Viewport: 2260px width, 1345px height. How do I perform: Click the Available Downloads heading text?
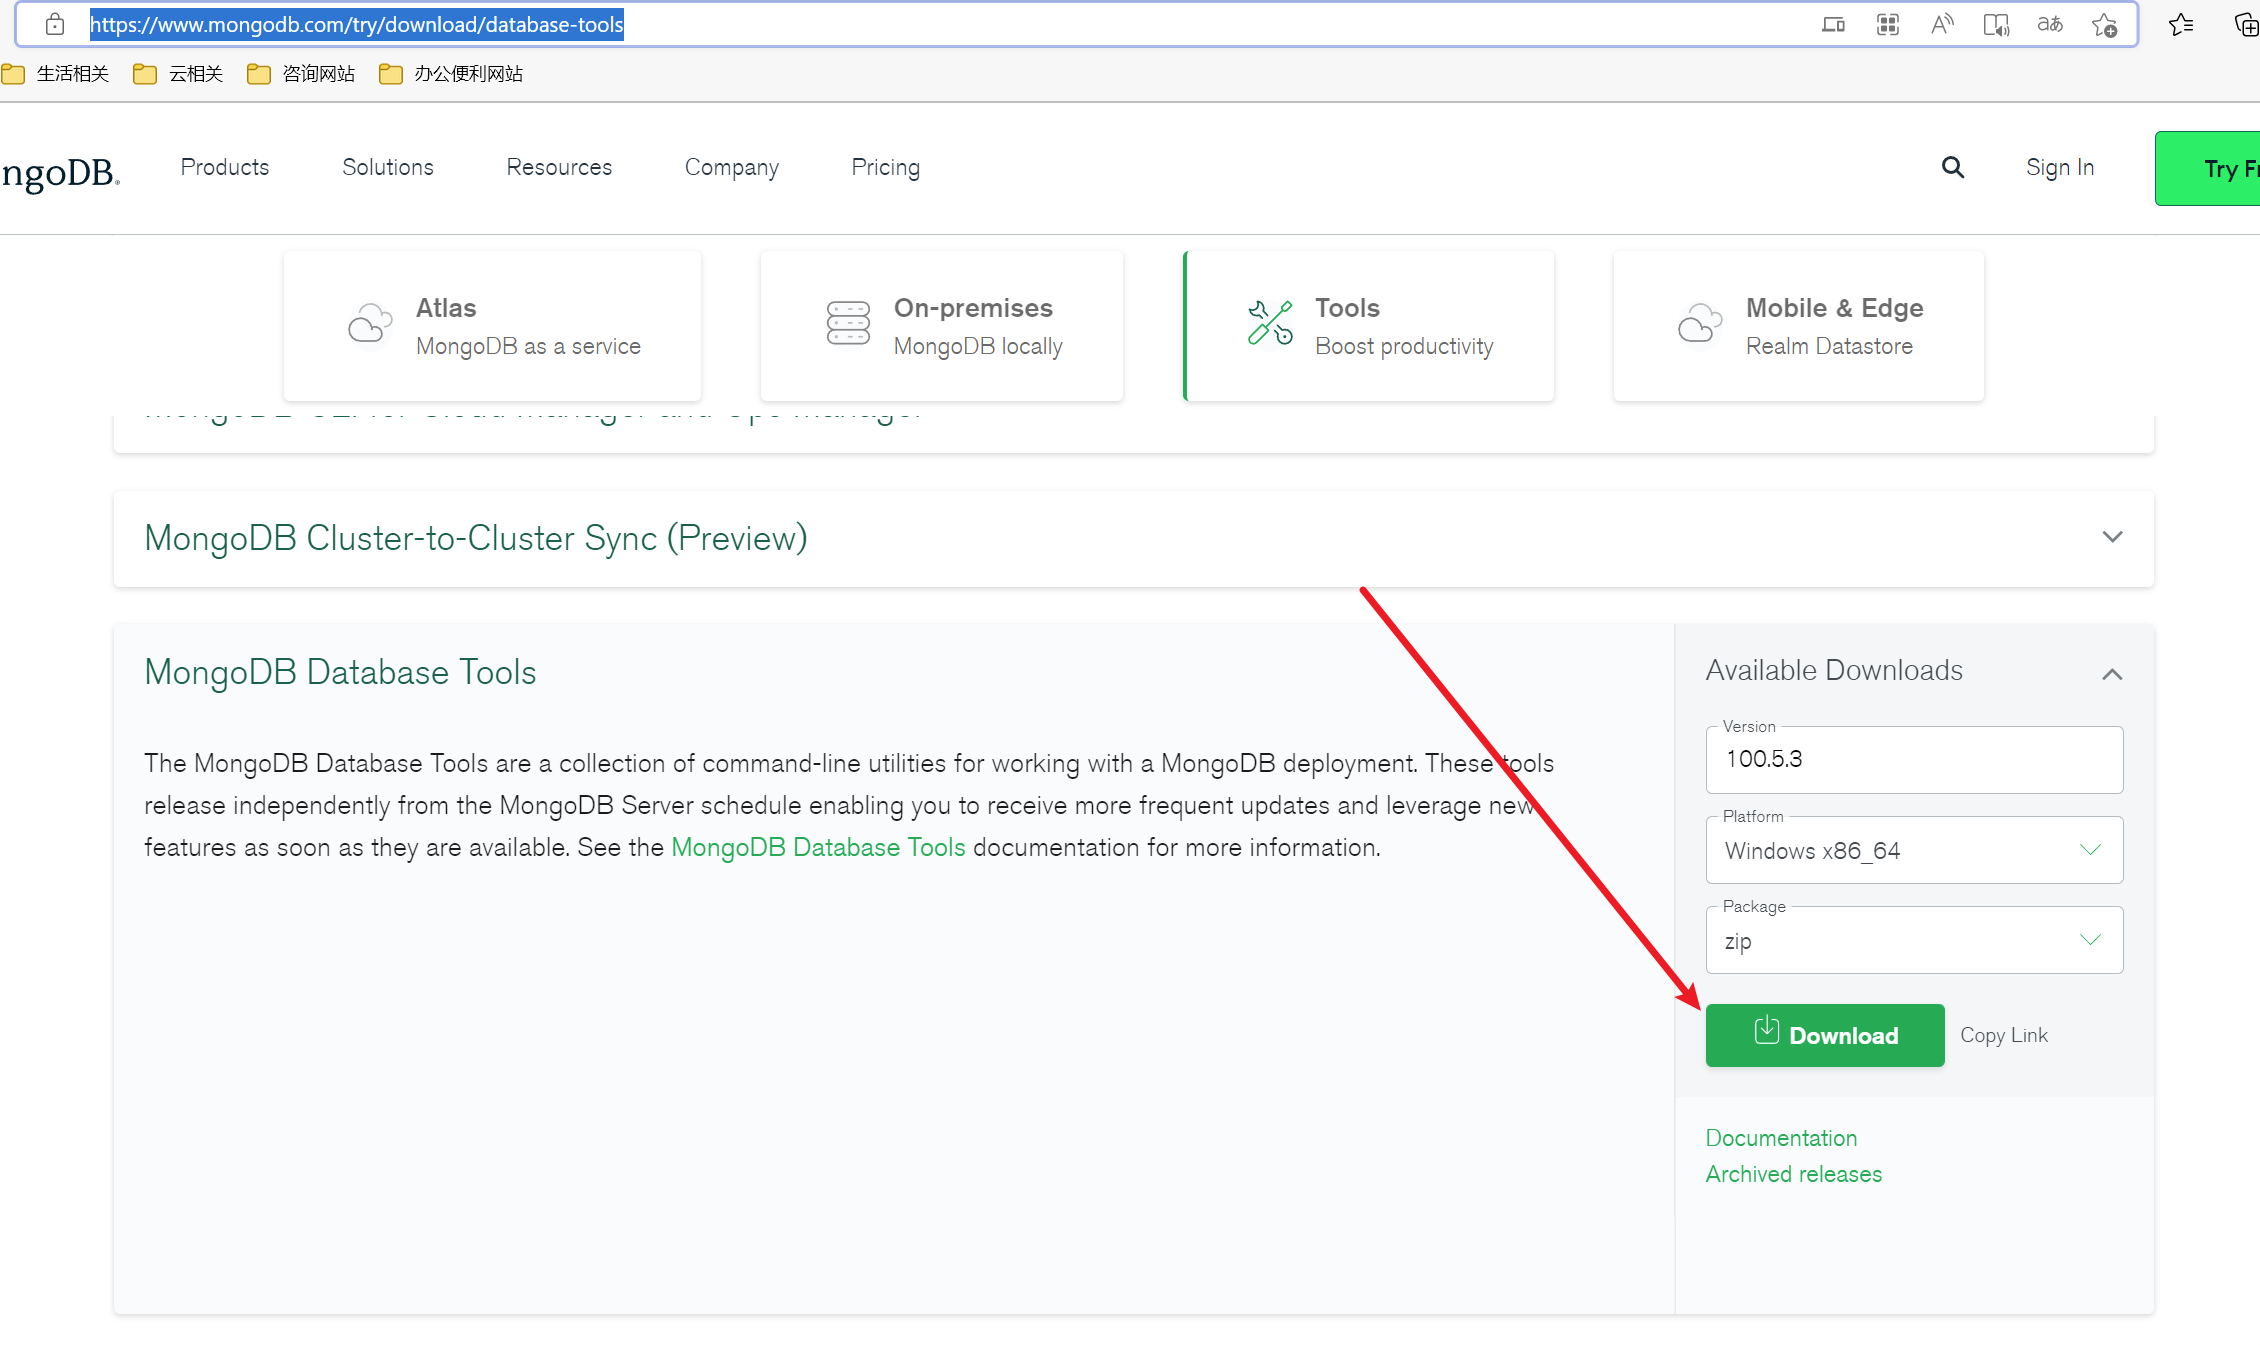click(1834, 670)
